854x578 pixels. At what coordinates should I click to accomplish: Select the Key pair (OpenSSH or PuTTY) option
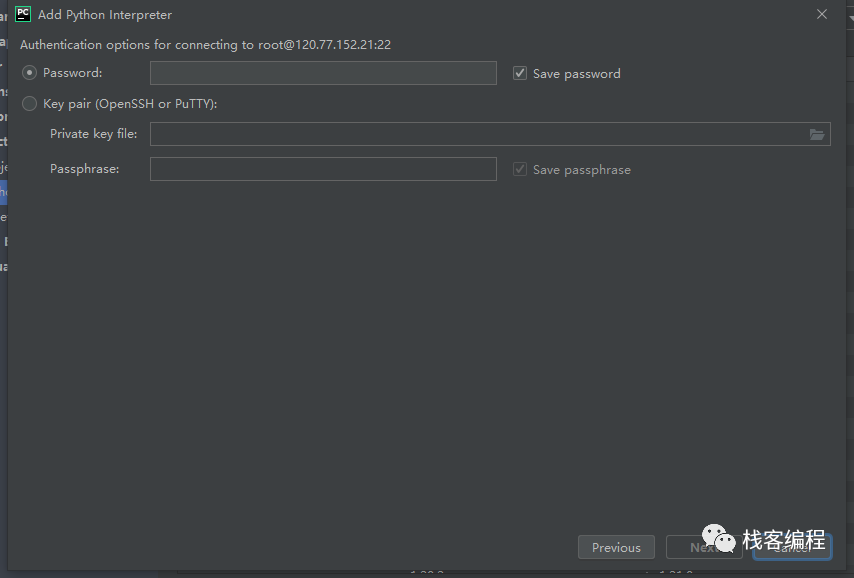point(30,104)
